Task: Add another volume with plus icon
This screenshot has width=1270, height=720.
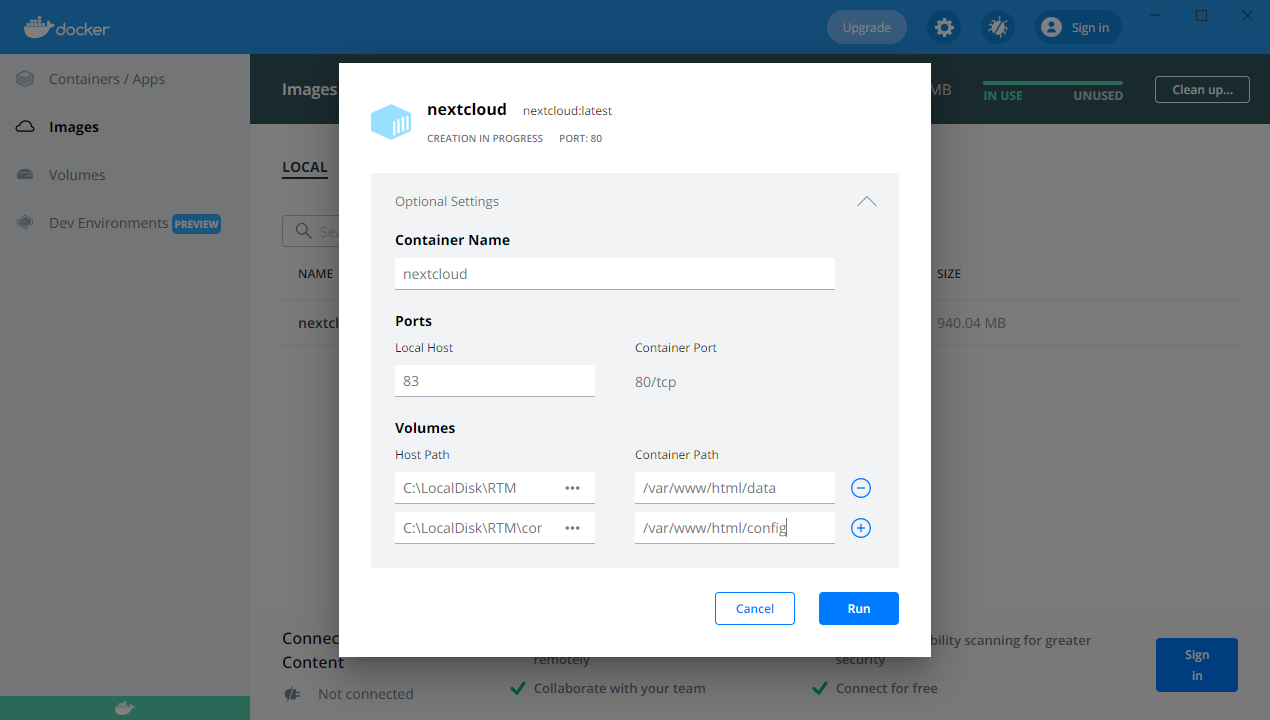Action: pos(861,528)
